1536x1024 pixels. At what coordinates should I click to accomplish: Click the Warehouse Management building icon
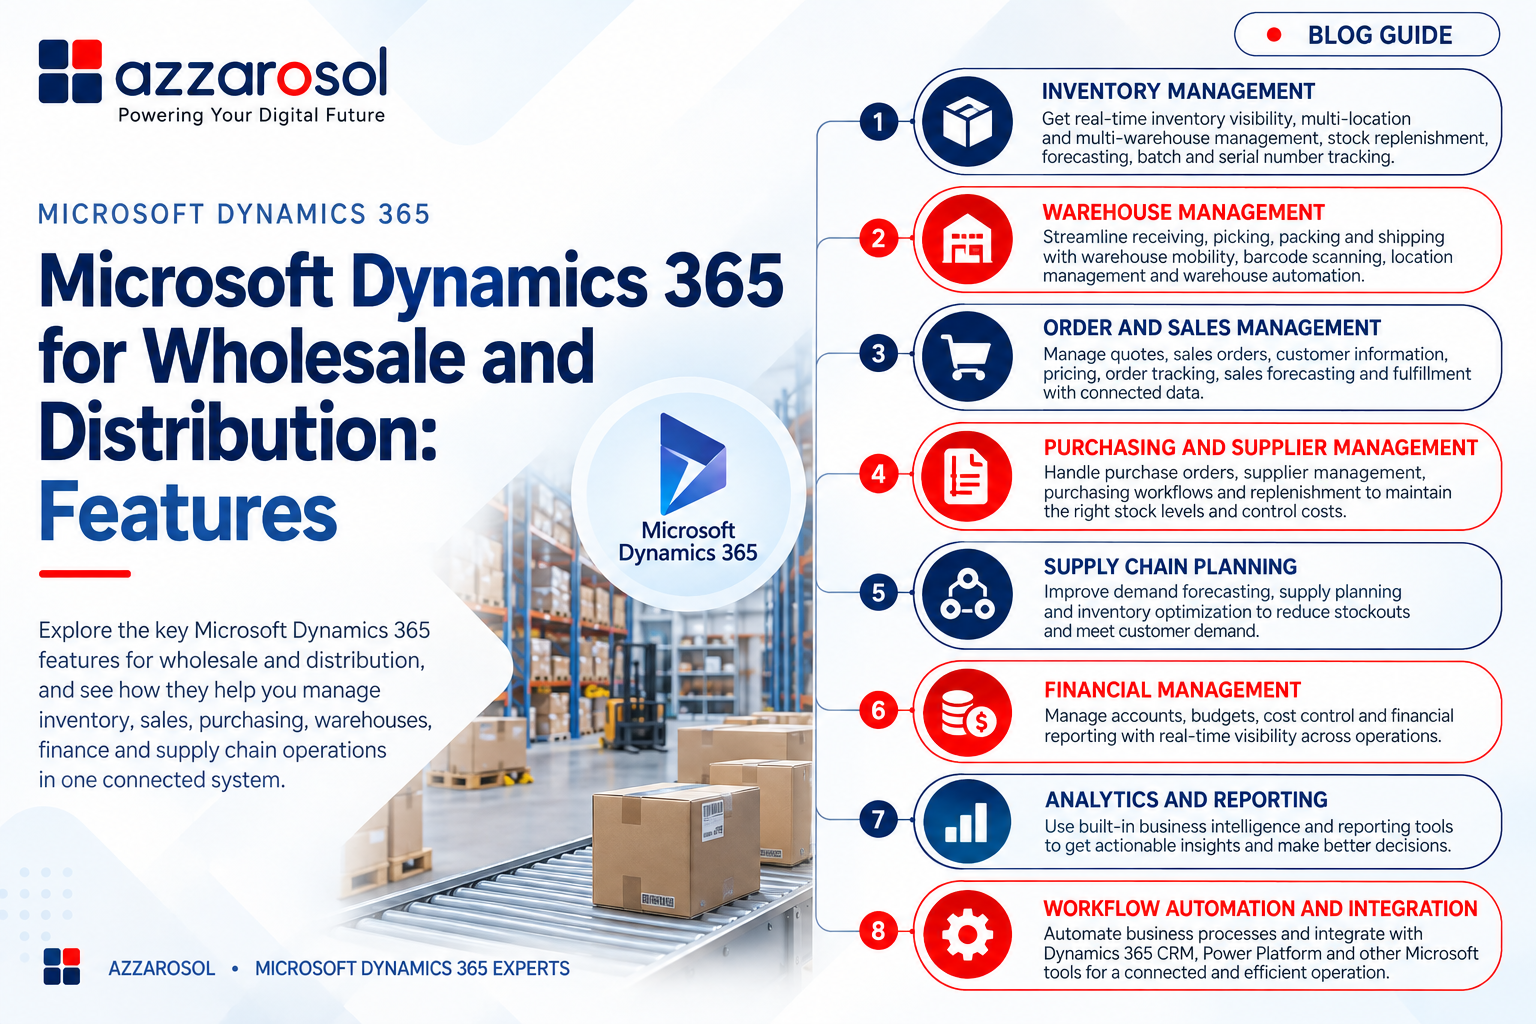coord(967,240)
